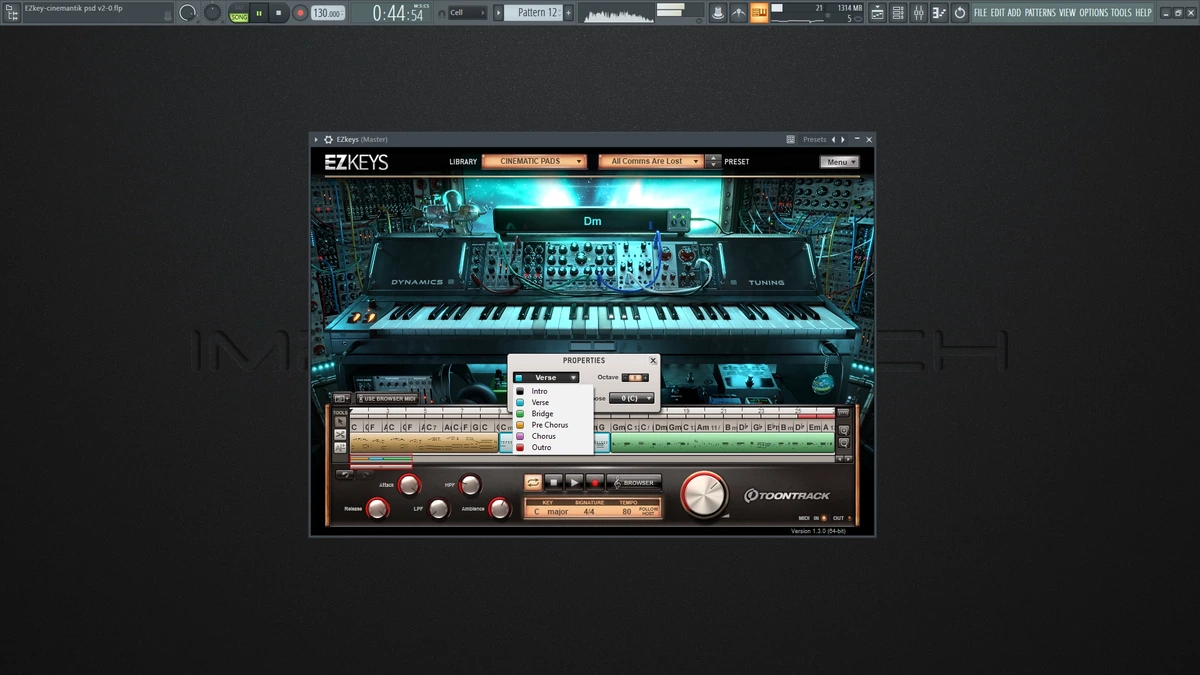Viewport: 1200px width, 675px height.
Task: Close the Properties popup
Action: pos(653,361)
